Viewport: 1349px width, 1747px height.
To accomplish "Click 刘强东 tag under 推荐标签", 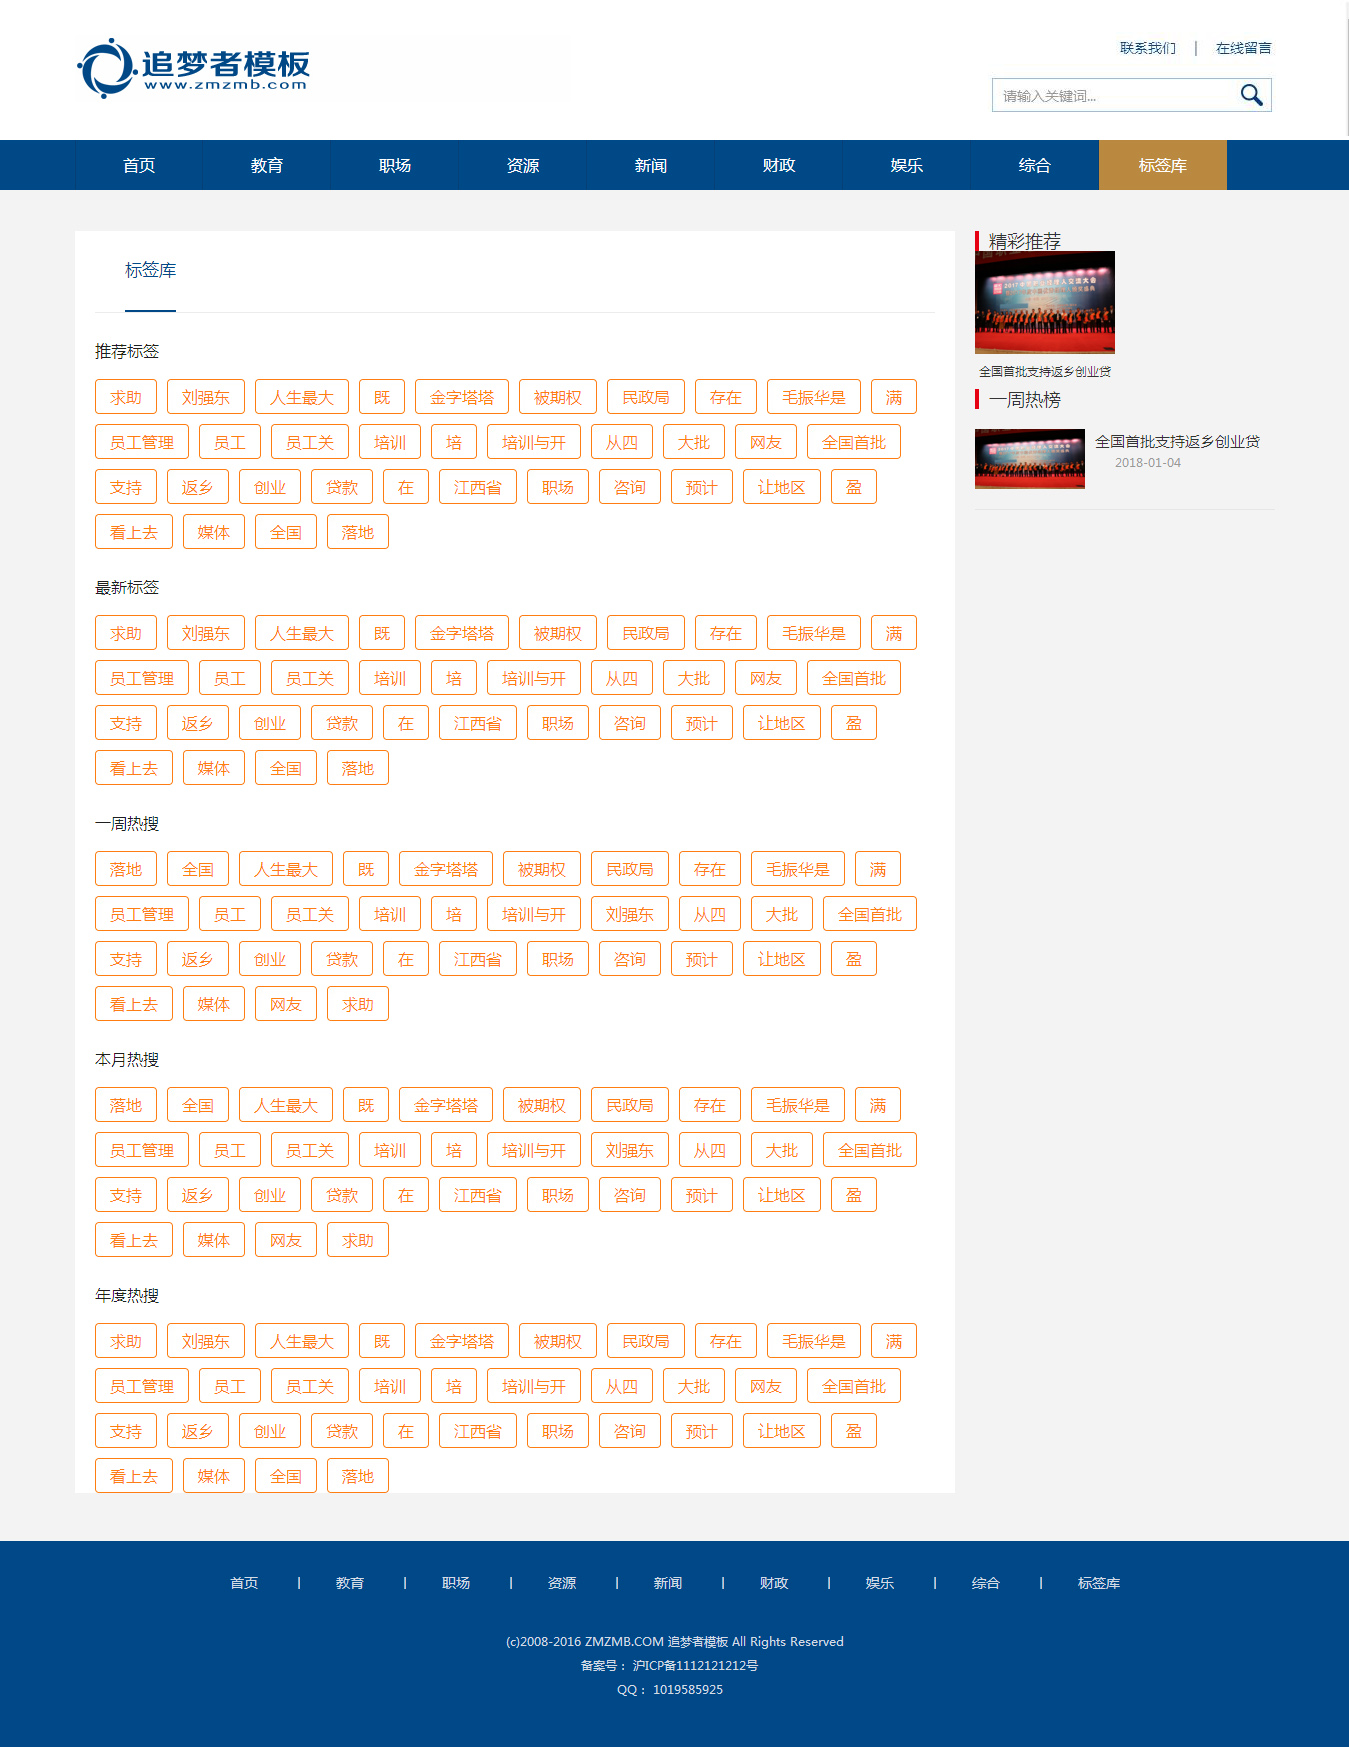I will tap(206, 397).
